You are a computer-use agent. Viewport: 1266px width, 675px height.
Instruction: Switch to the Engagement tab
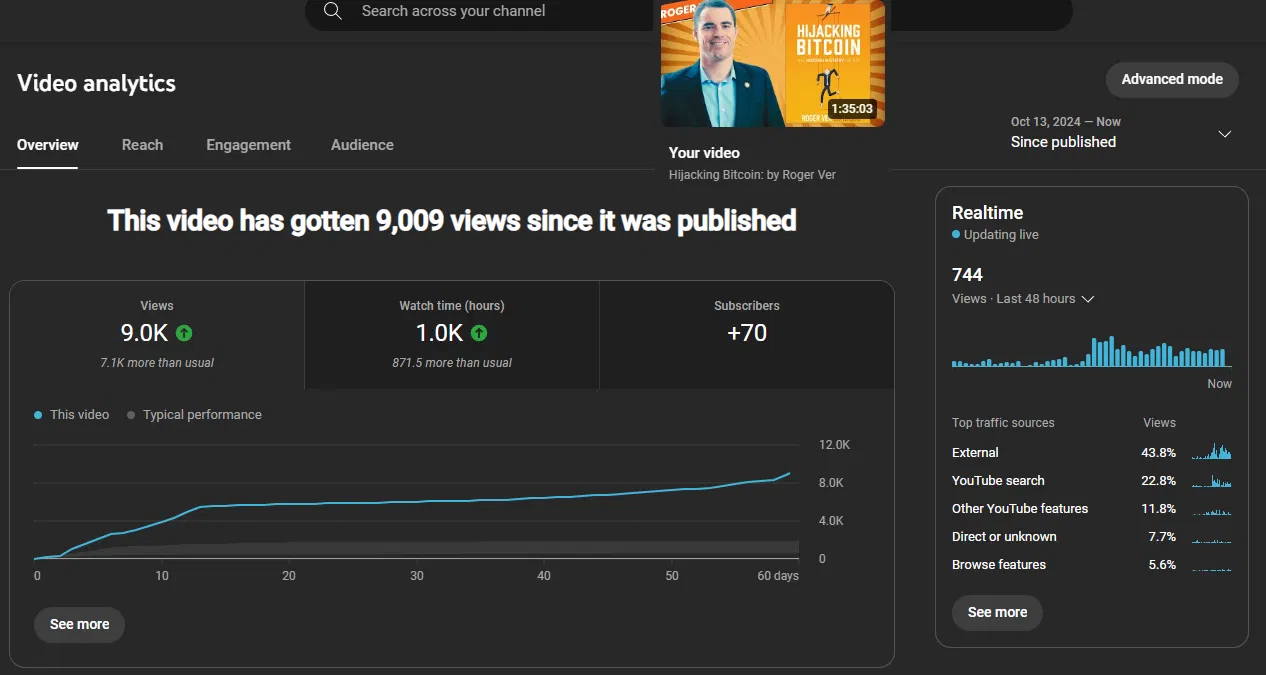pos(248,145)
